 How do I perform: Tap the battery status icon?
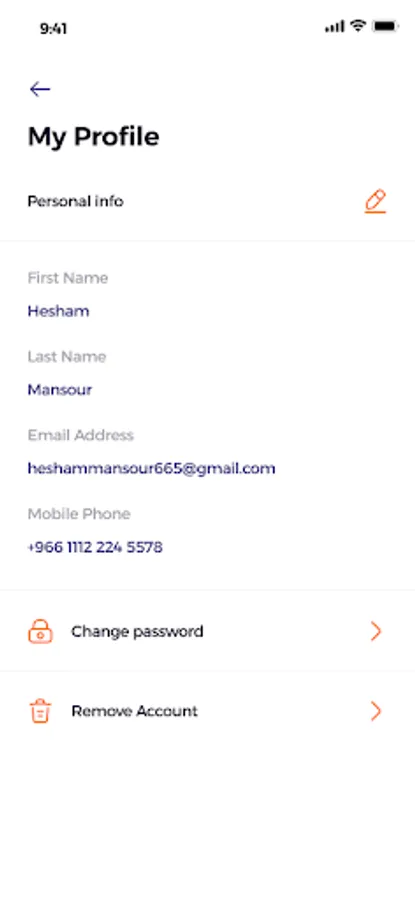click(x=385, y=26)
